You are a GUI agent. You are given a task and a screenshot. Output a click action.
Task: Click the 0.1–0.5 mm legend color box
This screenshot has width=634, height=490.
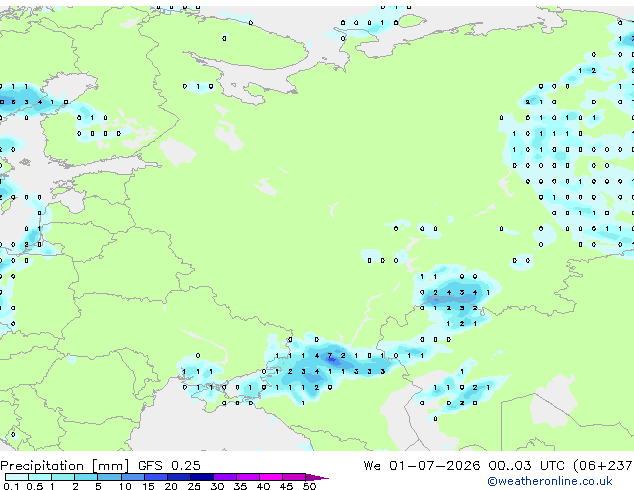(17, 477)
